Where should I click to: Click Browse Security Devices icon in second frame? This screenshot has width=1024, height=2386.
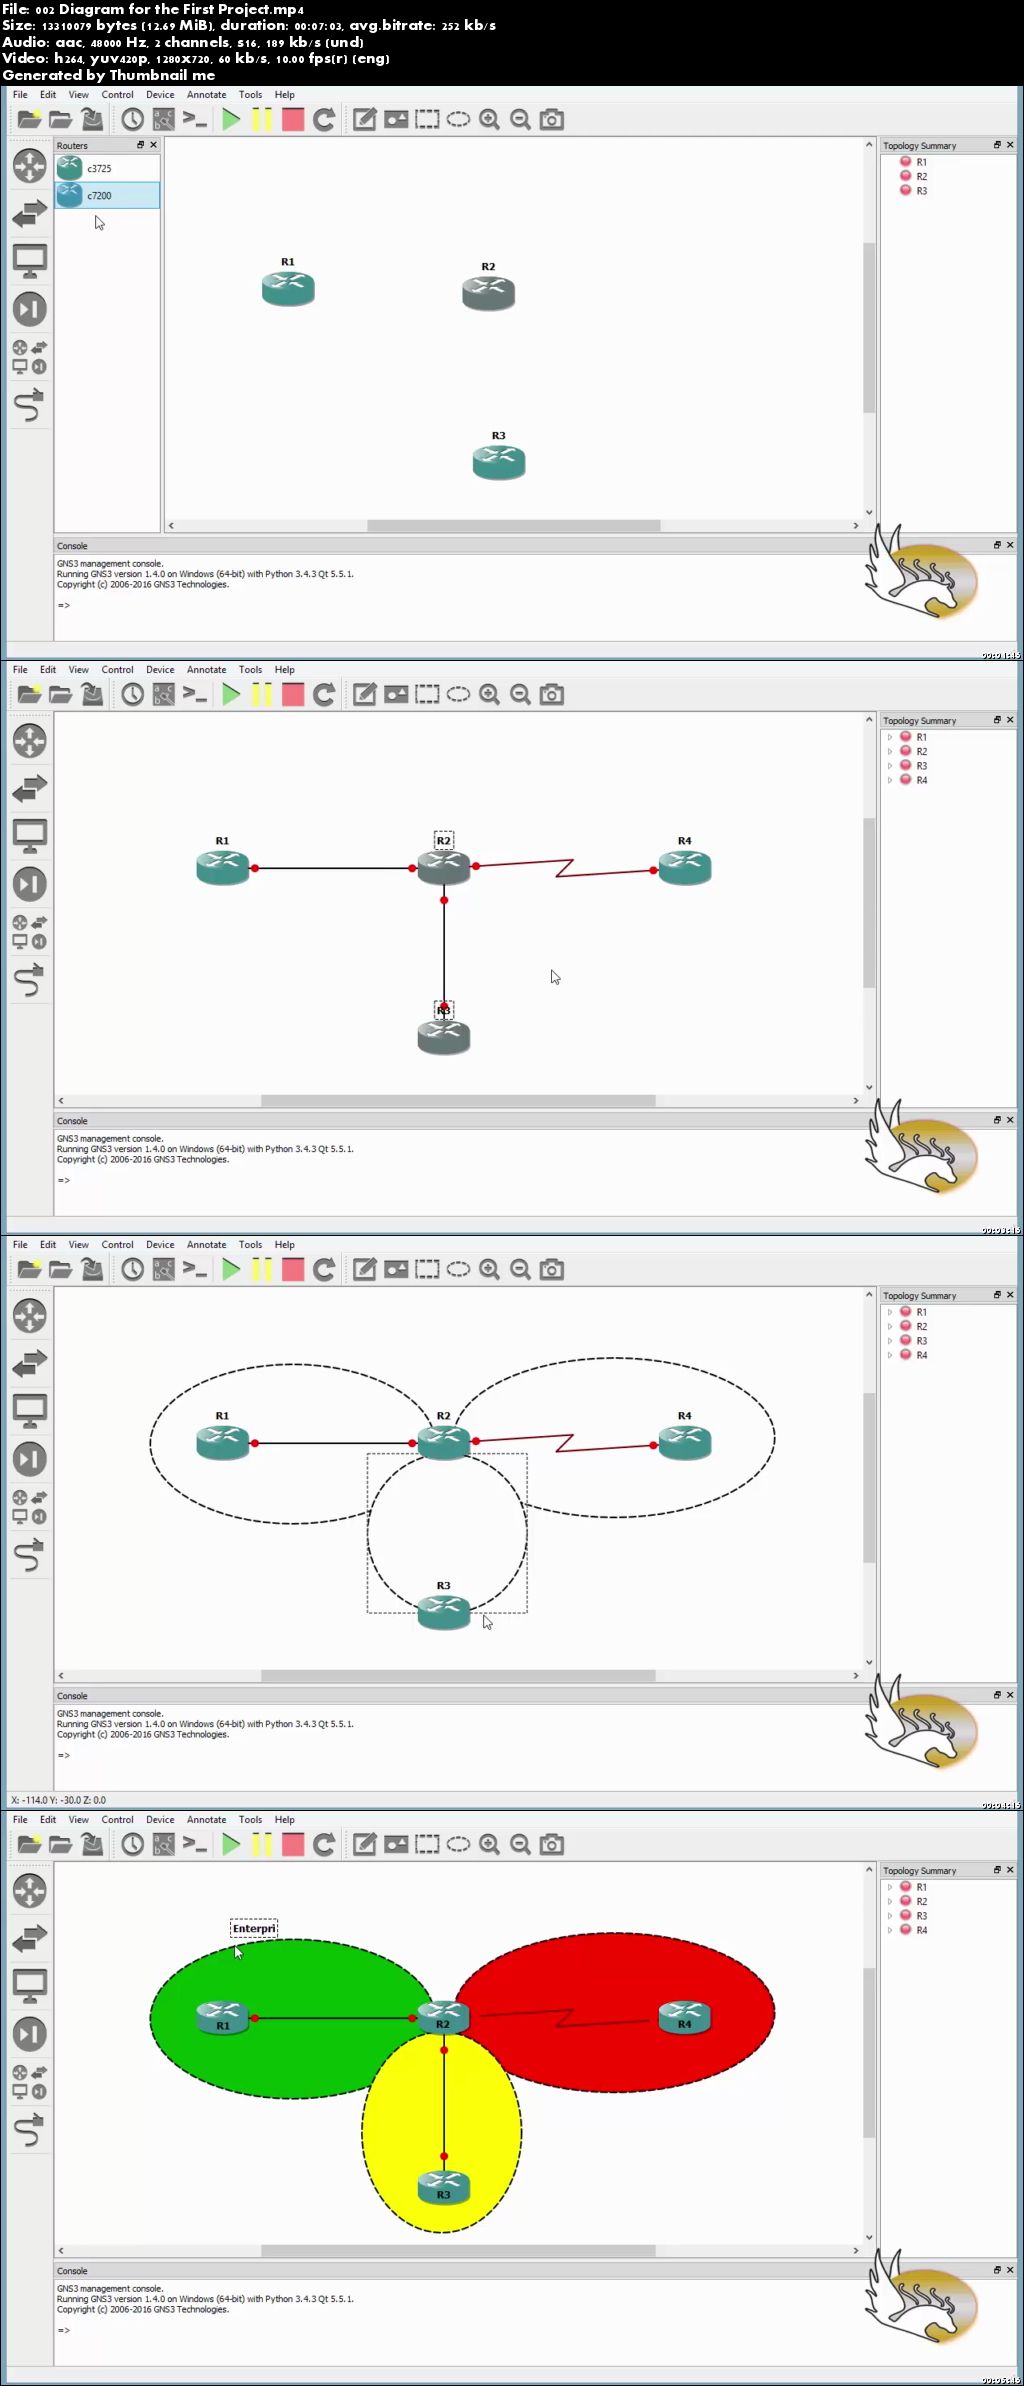point(30,884)
